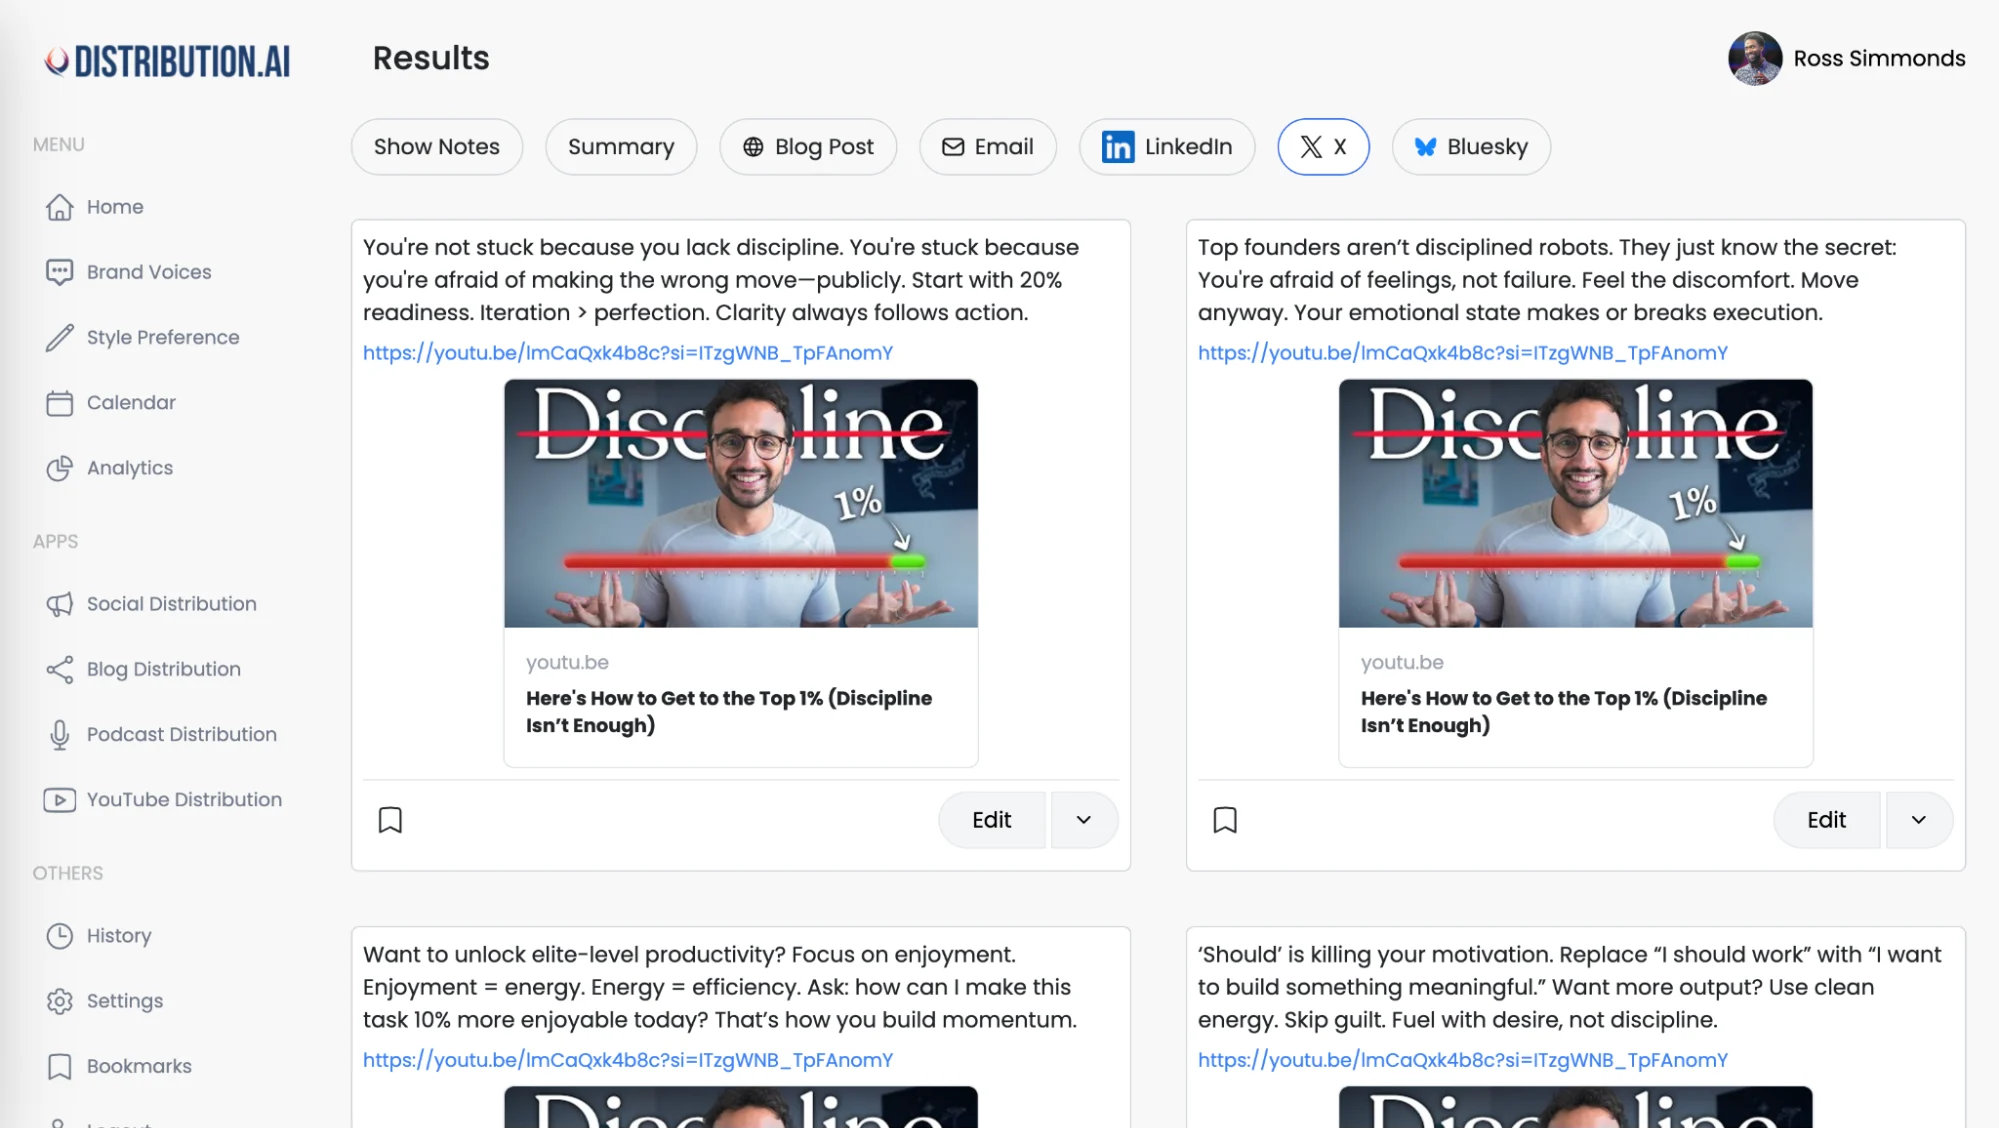Click the Home house icon
Image resolution: width=1999 pixels, height=1129 pixels.
[59, 207]
